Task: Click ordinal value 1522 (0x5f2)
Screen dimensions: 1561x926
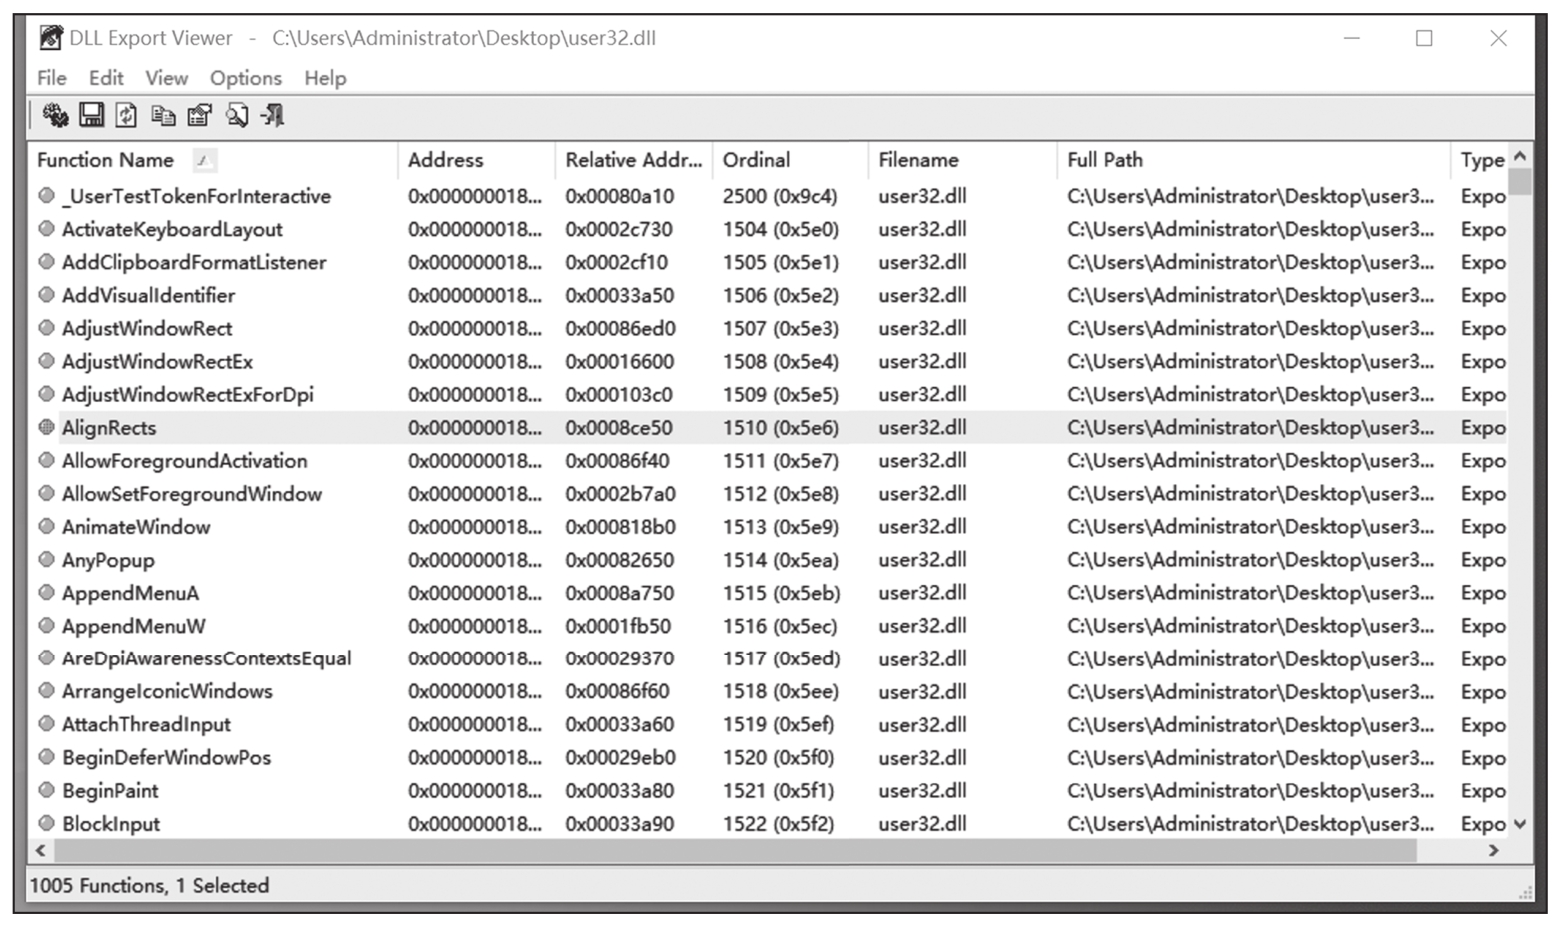Action: (778, 824)
